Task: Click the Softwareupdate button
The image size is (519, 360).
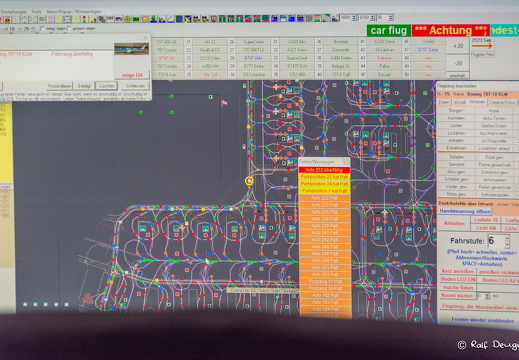Action: pyautogui.click(x=495, y=194)
